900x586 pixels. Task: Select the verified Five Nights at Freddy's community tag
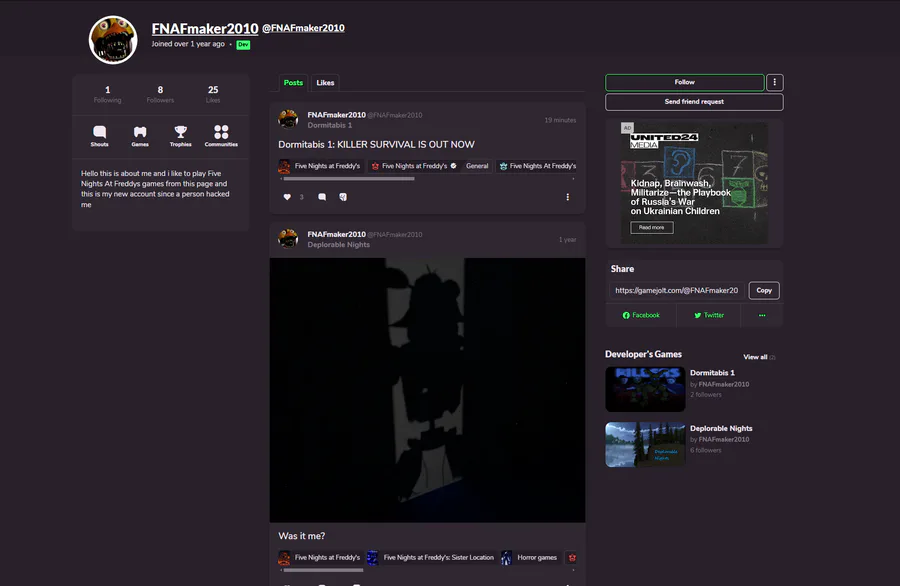pos(413,166)
